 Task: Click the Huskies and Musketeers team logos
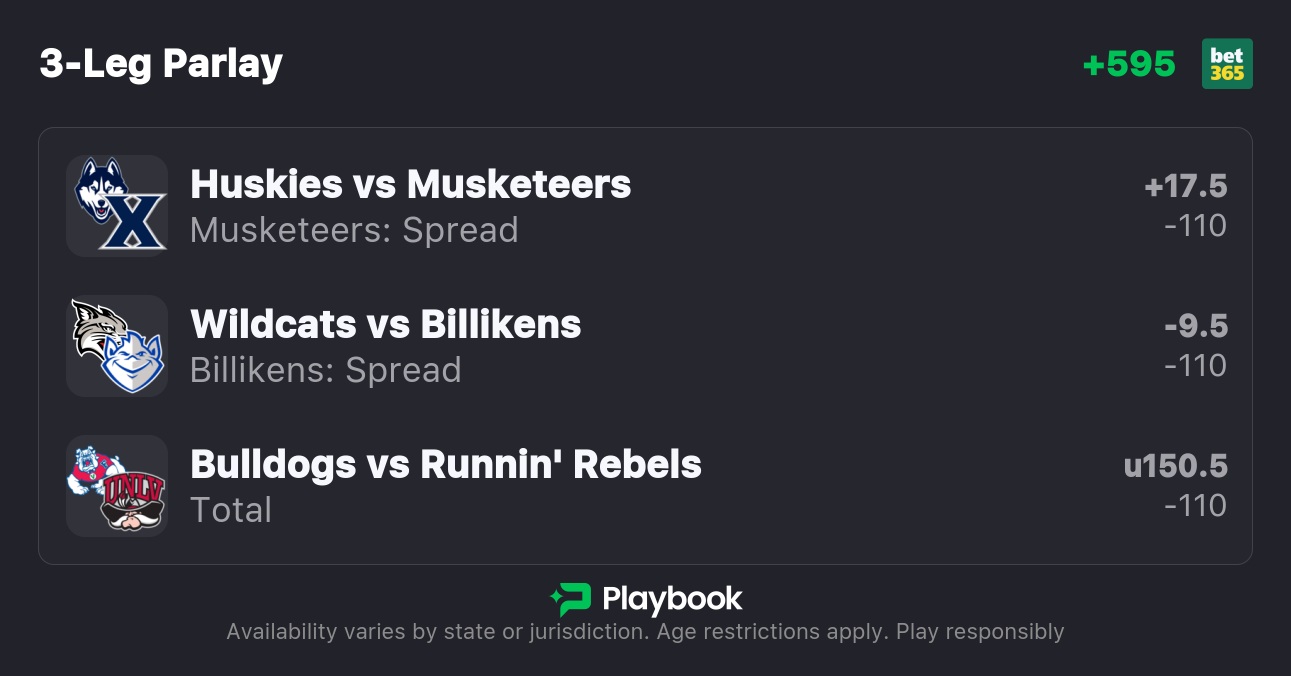click(x=117, y=205)
